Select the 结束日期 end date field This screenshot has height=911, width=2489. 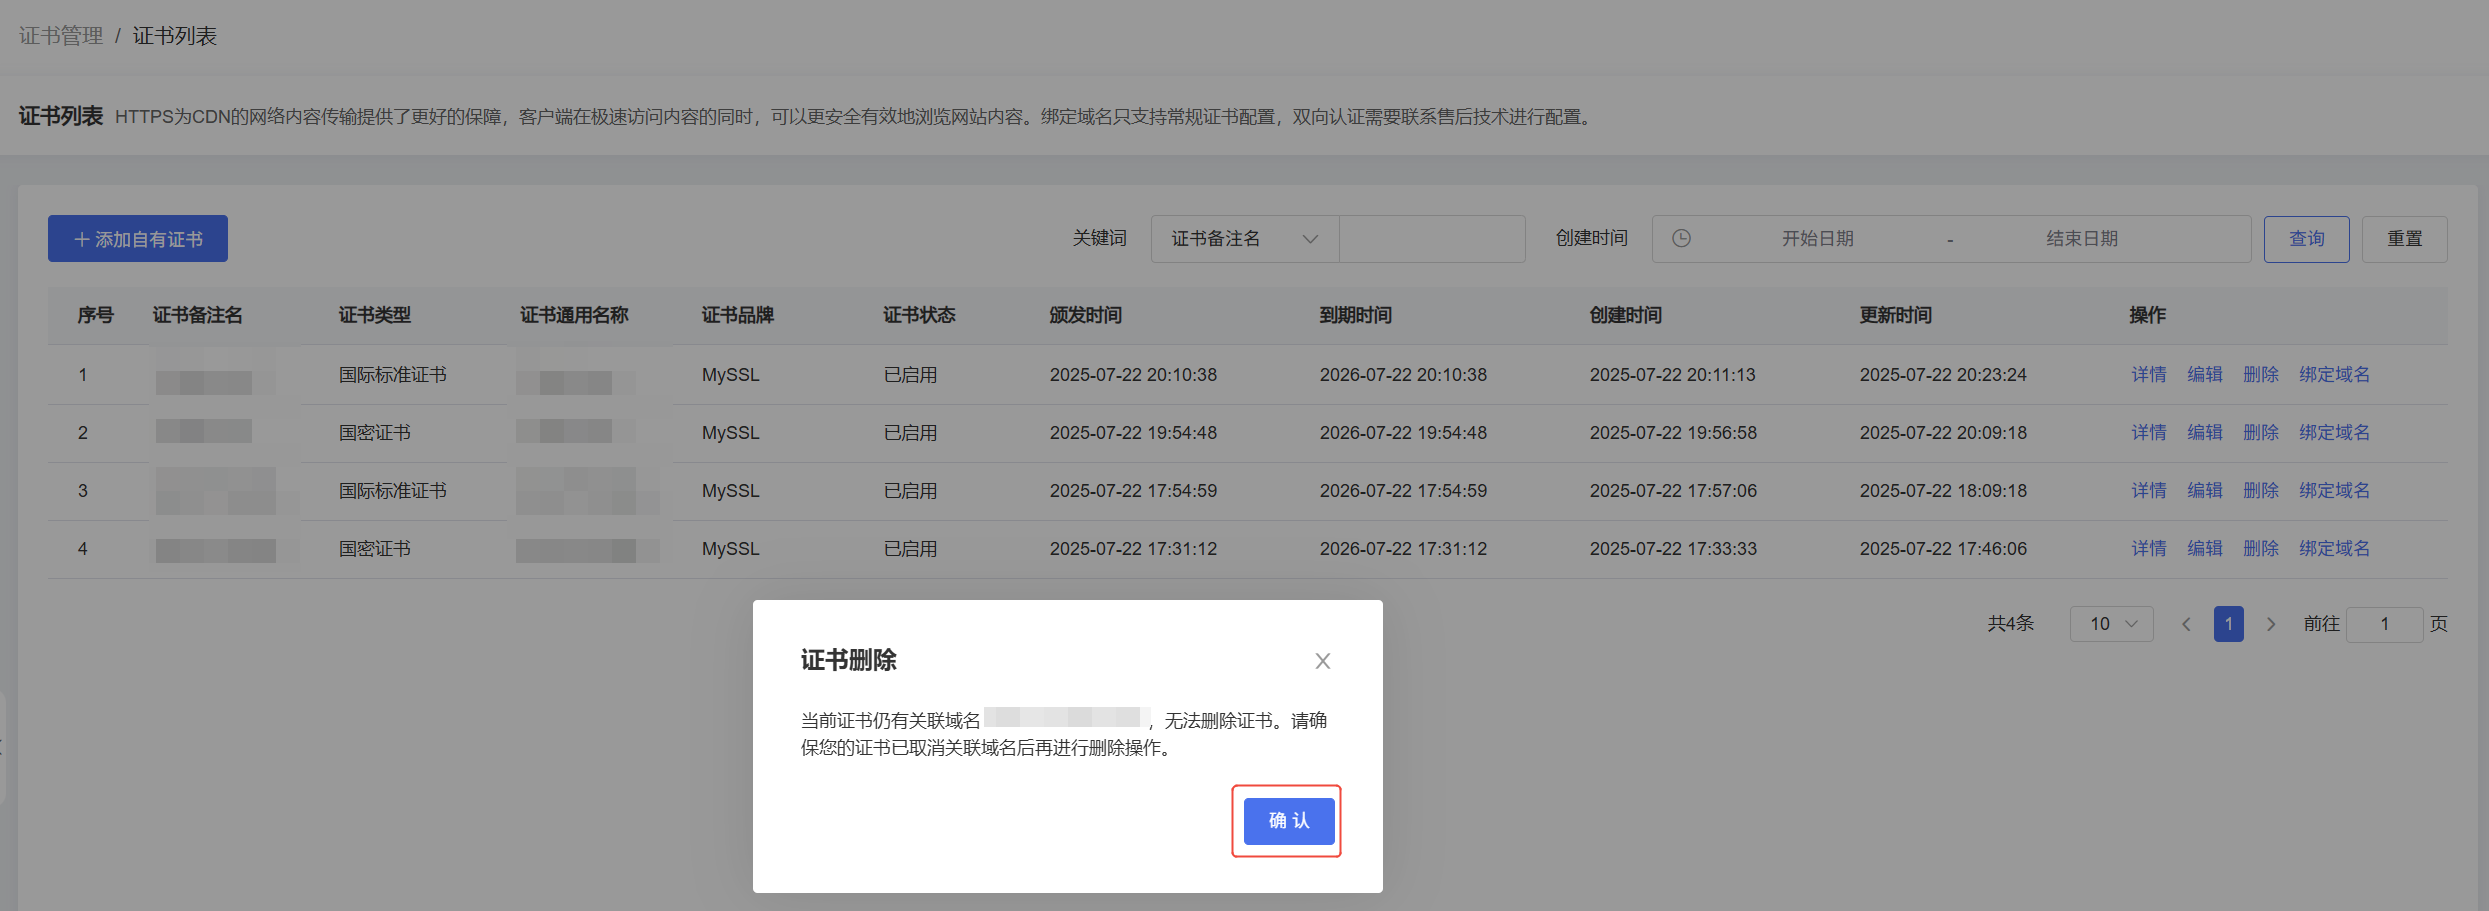click(2082, 239)
